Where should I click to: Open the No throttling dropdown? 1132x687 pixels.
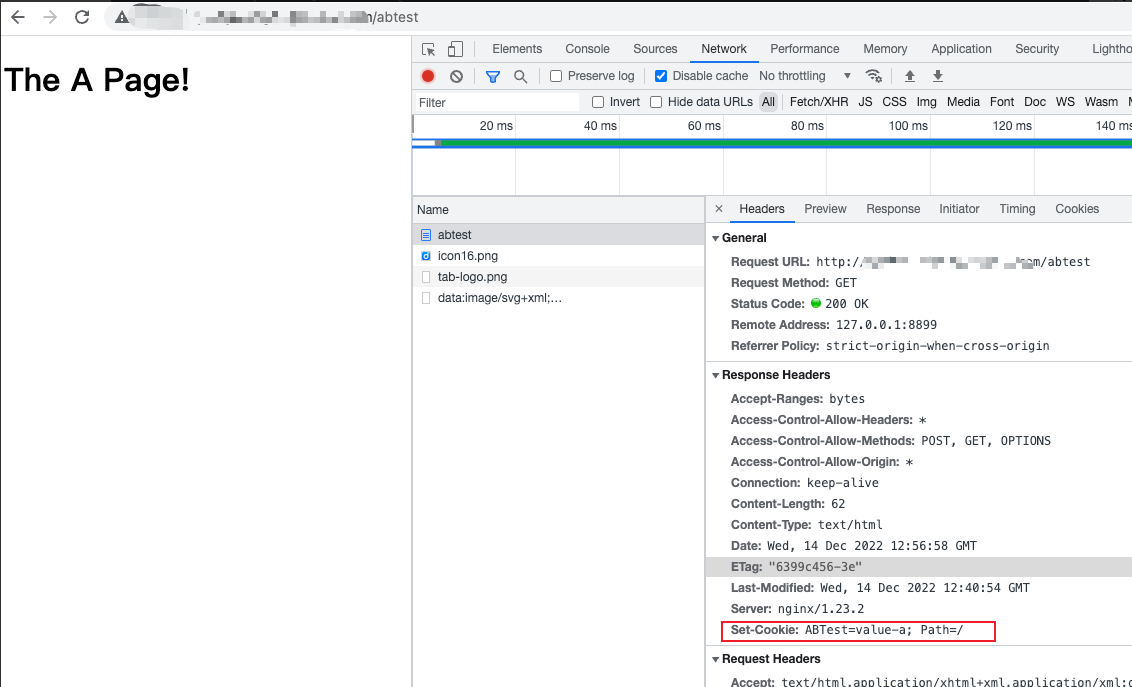805,76
